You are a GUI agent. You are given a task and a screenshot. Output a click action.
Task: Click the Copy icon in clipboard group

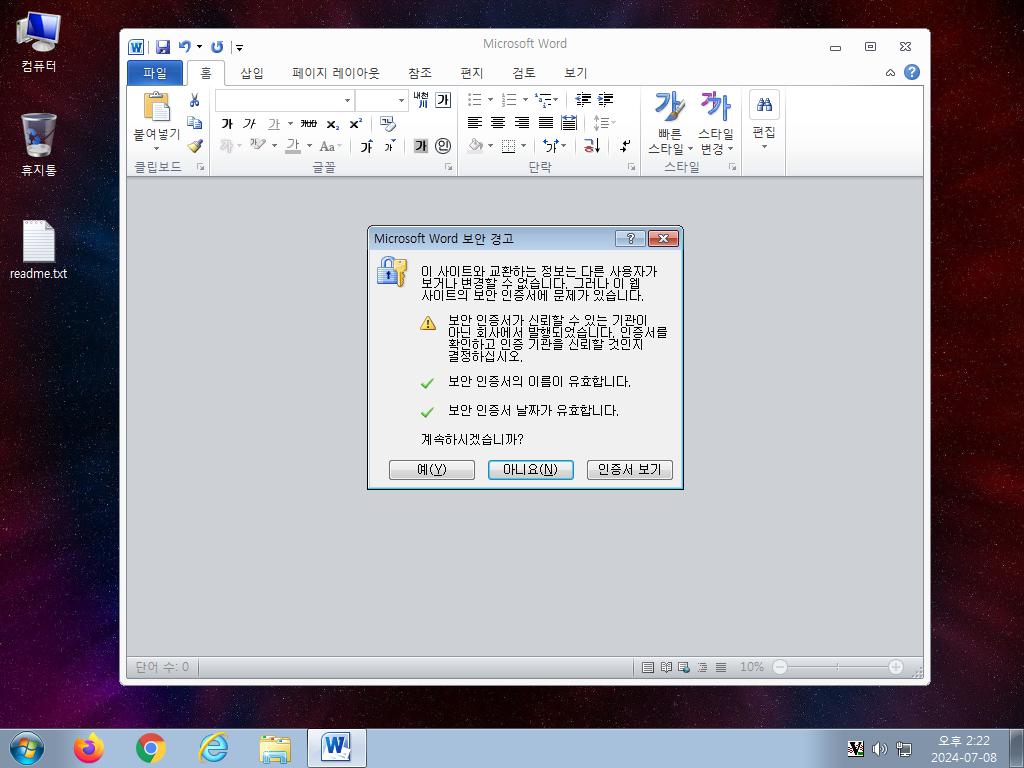tap(194, 123)
